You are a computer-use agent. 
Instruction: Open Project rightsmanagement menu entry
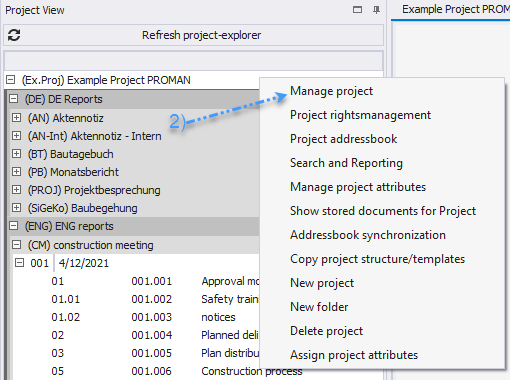point(360,115)
